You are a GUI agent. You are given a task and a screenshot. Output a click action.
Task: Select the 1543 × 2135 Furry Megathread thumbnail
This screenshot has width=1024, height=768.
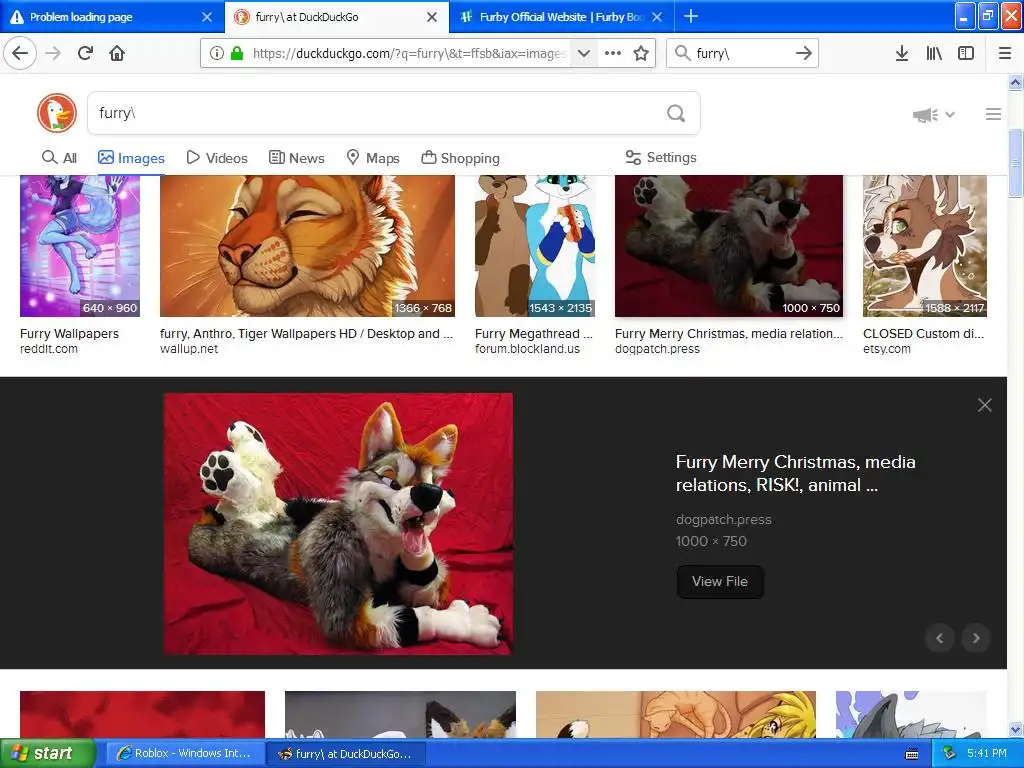(x=535, y=246)
